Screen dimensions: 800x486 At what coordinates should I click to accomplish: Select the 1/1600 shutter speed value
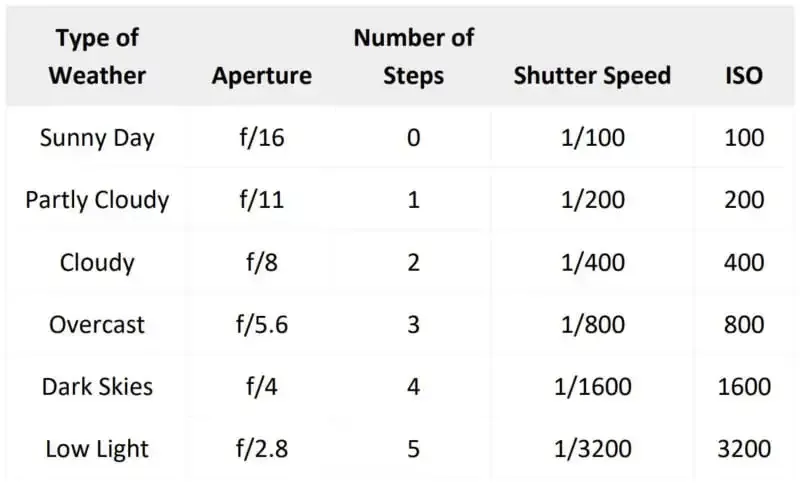click(x=592, y=386)
